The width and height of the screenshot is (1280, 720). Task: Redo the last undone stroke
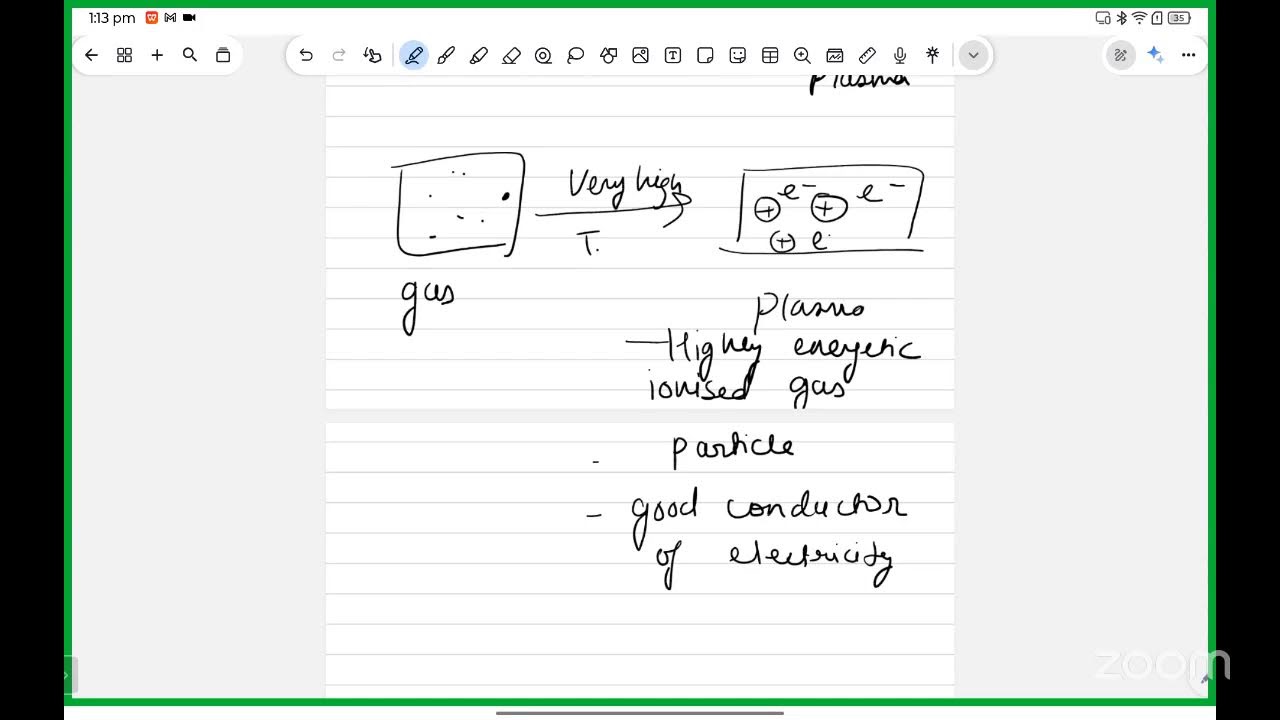coord(339,56)
